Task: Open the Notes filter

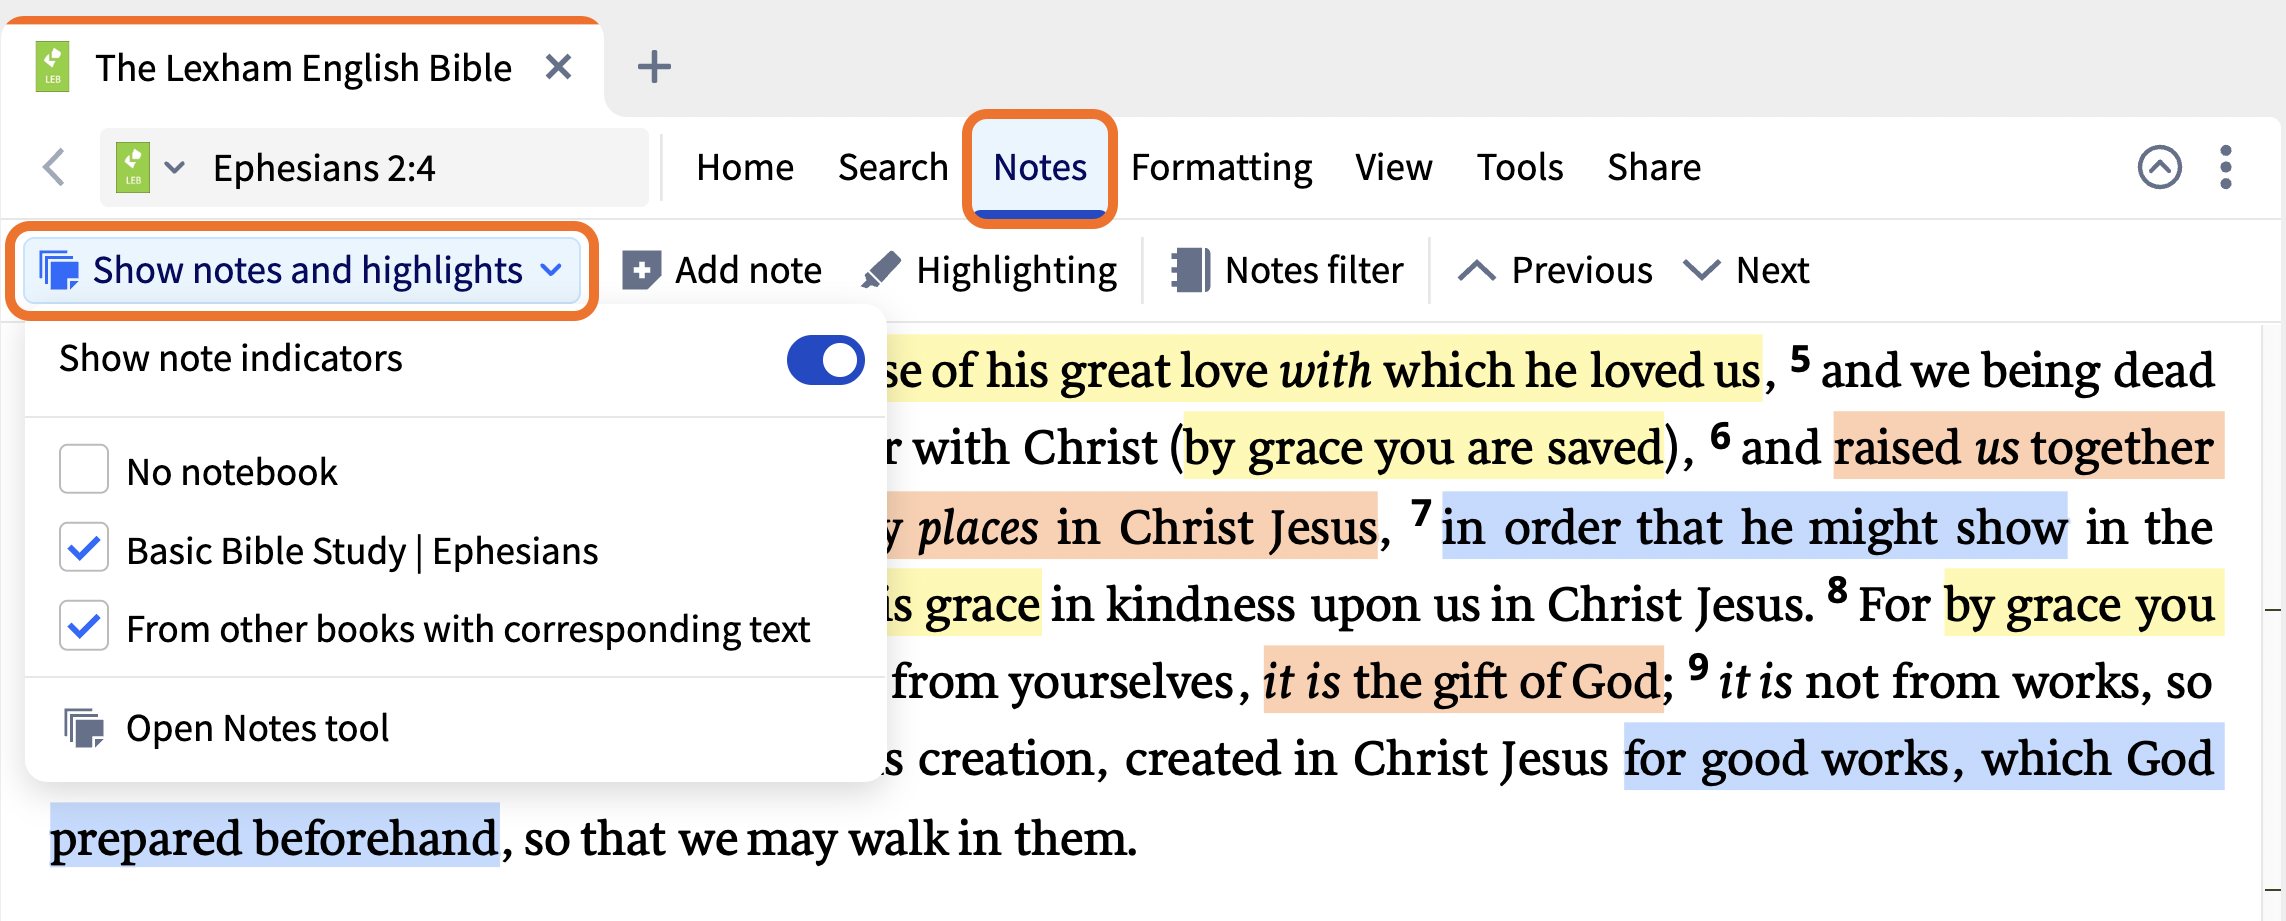Action: click(x=1288, y=270)
